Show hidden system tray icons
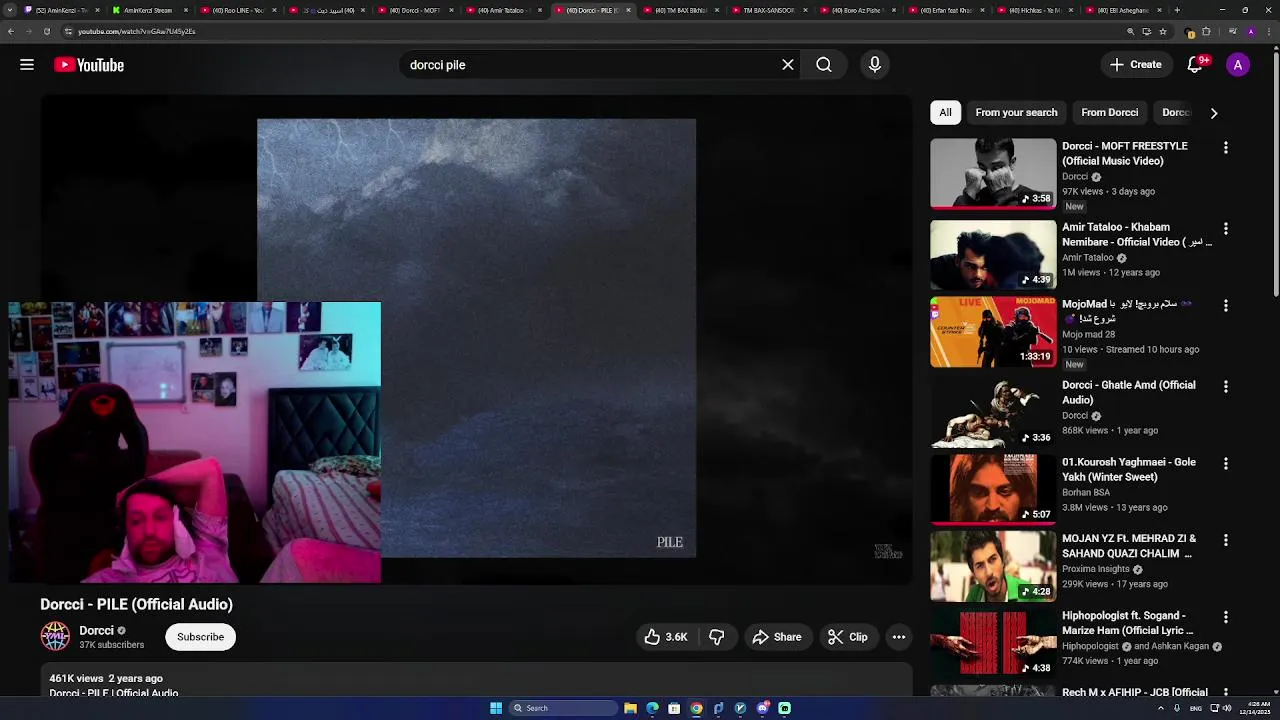The height and width of the screenshot is (720, 1280). [x=1161, y=708]
